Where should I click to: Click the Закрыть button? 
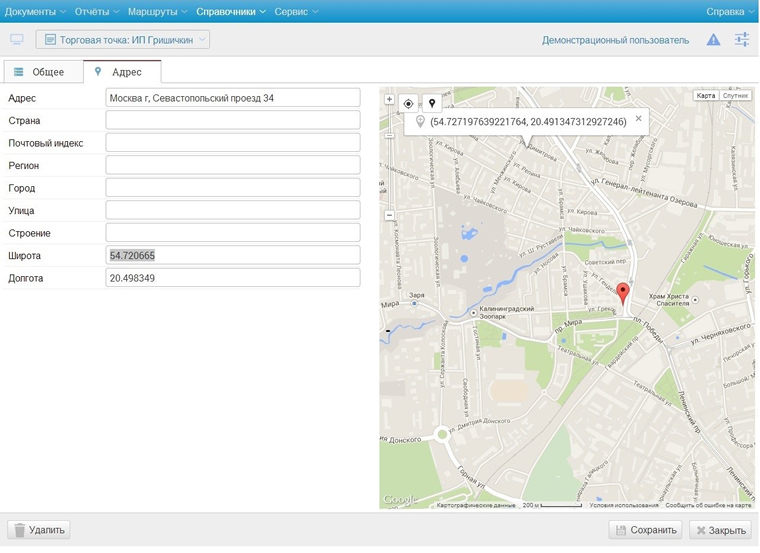(x=720, y=530)
